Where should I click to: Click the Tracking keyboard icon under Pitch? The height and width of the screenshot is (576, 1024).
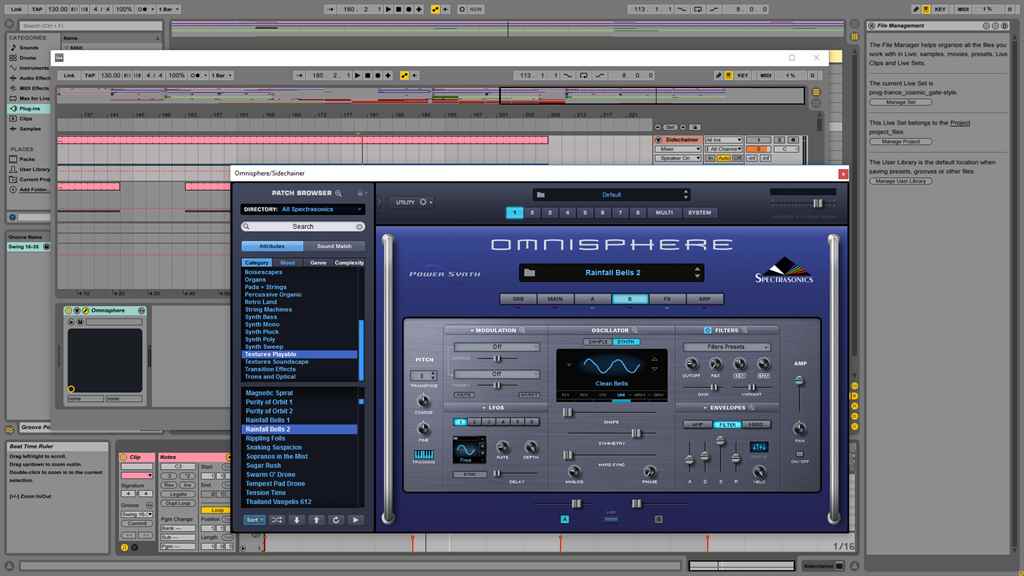click(x=423, y=455)
